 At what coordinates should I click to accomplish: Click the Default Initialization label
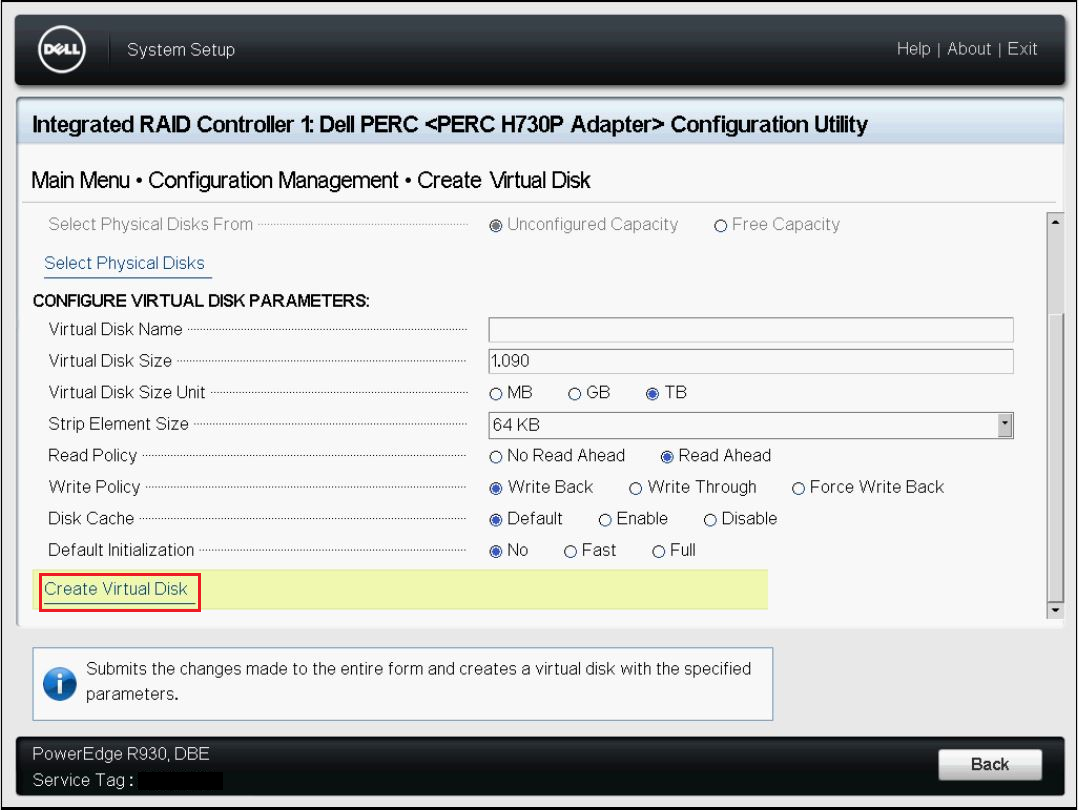click(121, 551)
